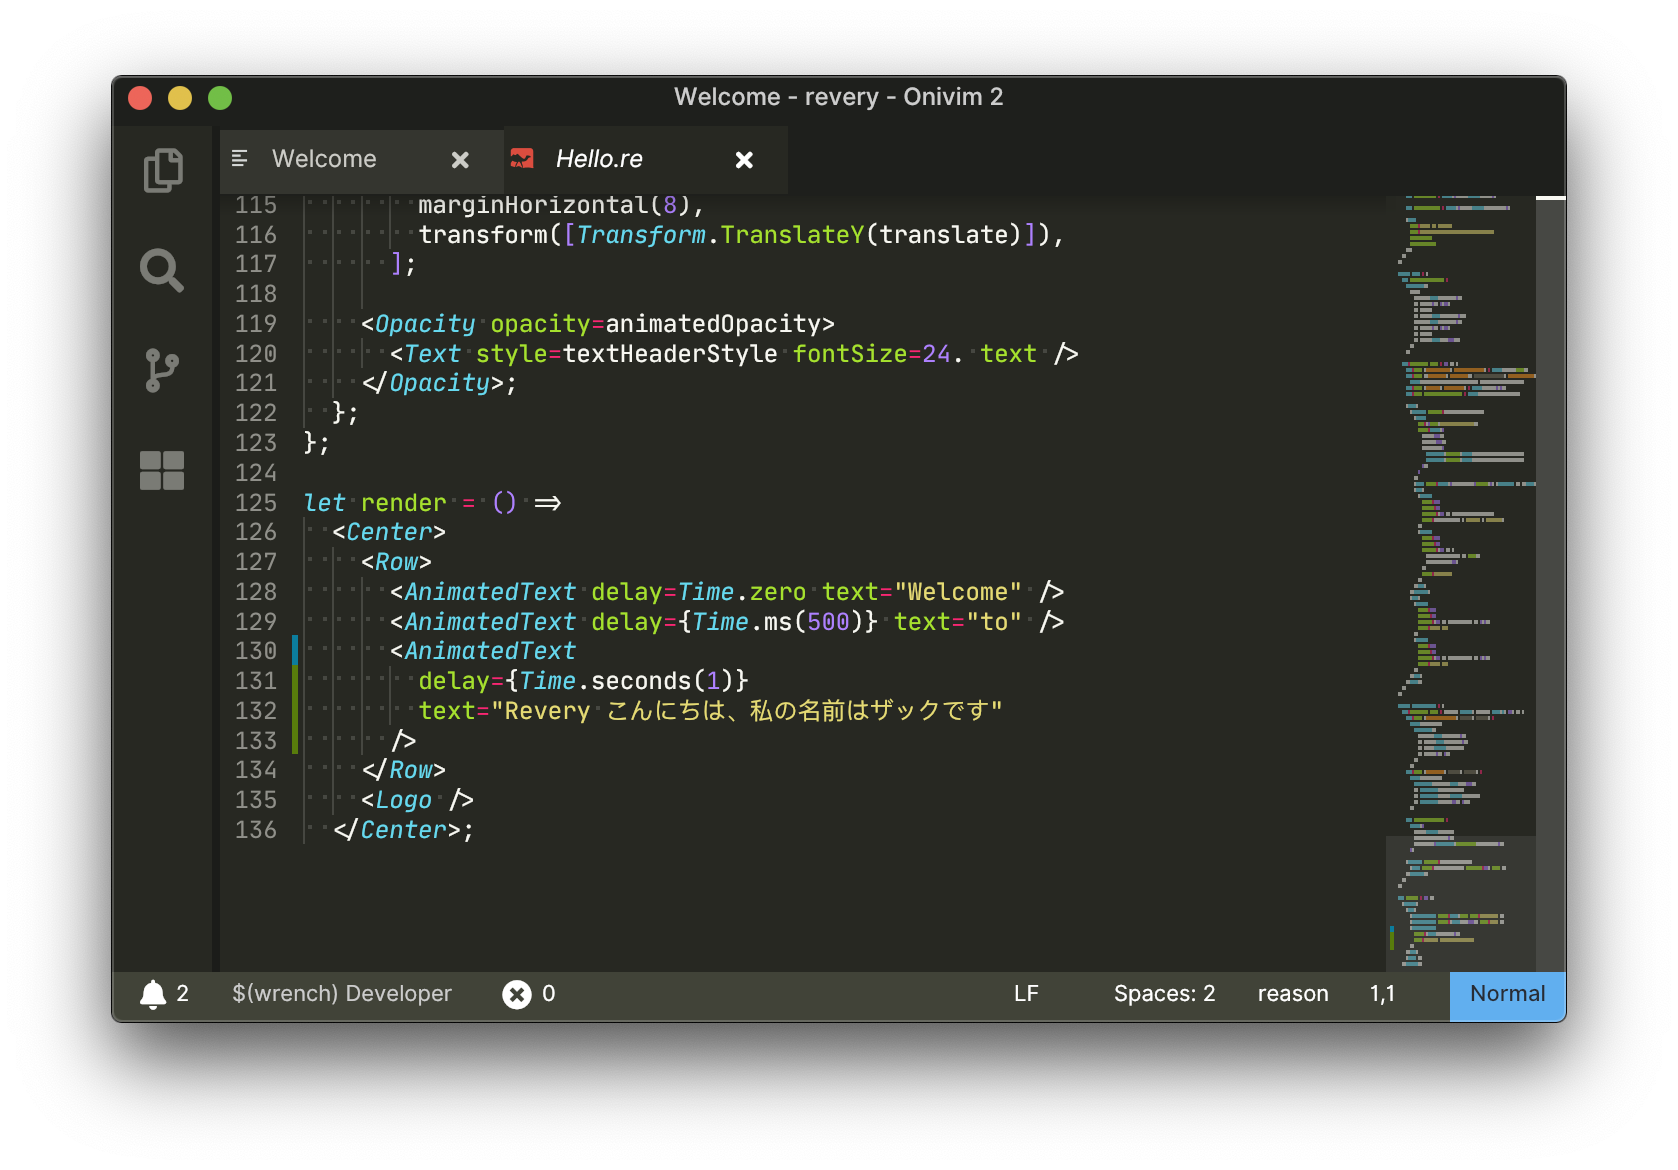Screen dimensions: 1678x1170
Task: Switch to the Hello.re tab
Action: coord(599,159)
